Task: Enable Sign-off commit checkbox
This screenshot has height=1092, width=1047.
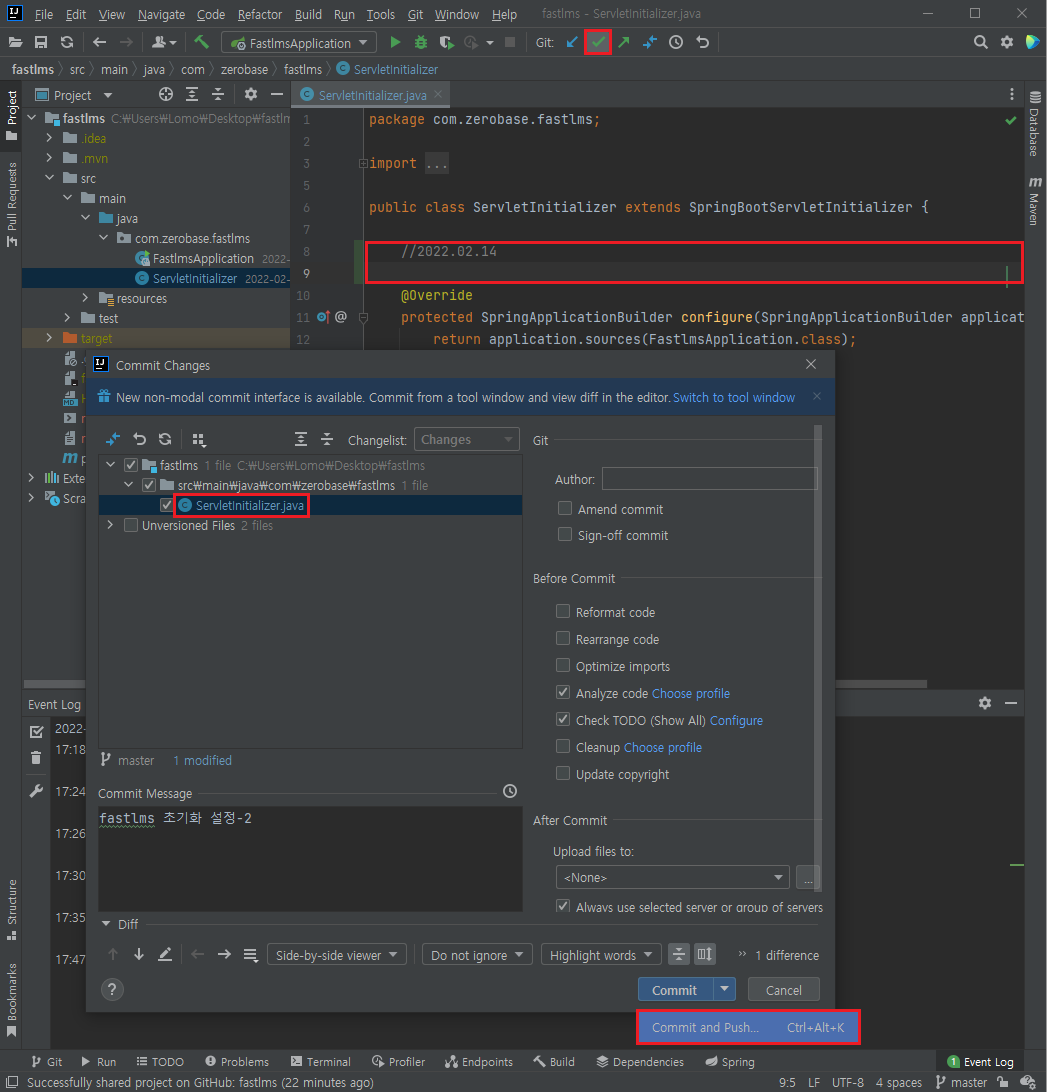Action: coord(565,535)
